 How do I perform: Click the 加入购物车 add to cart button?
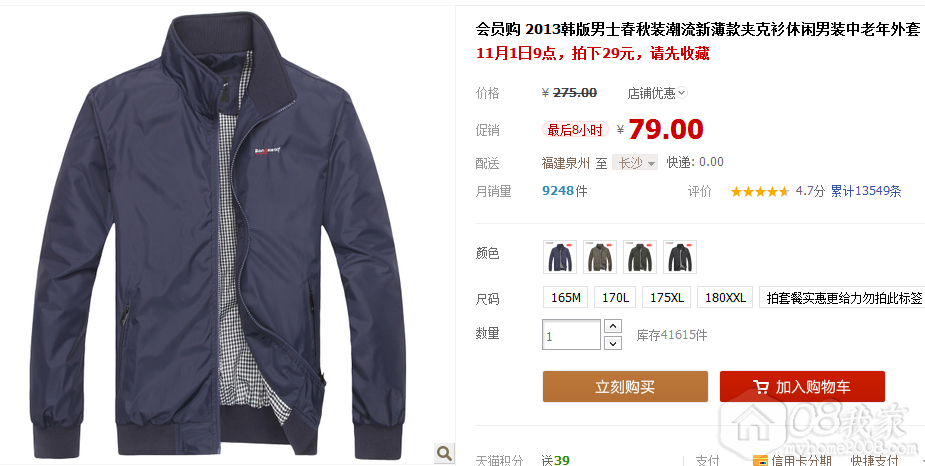(x=802, y=386)
